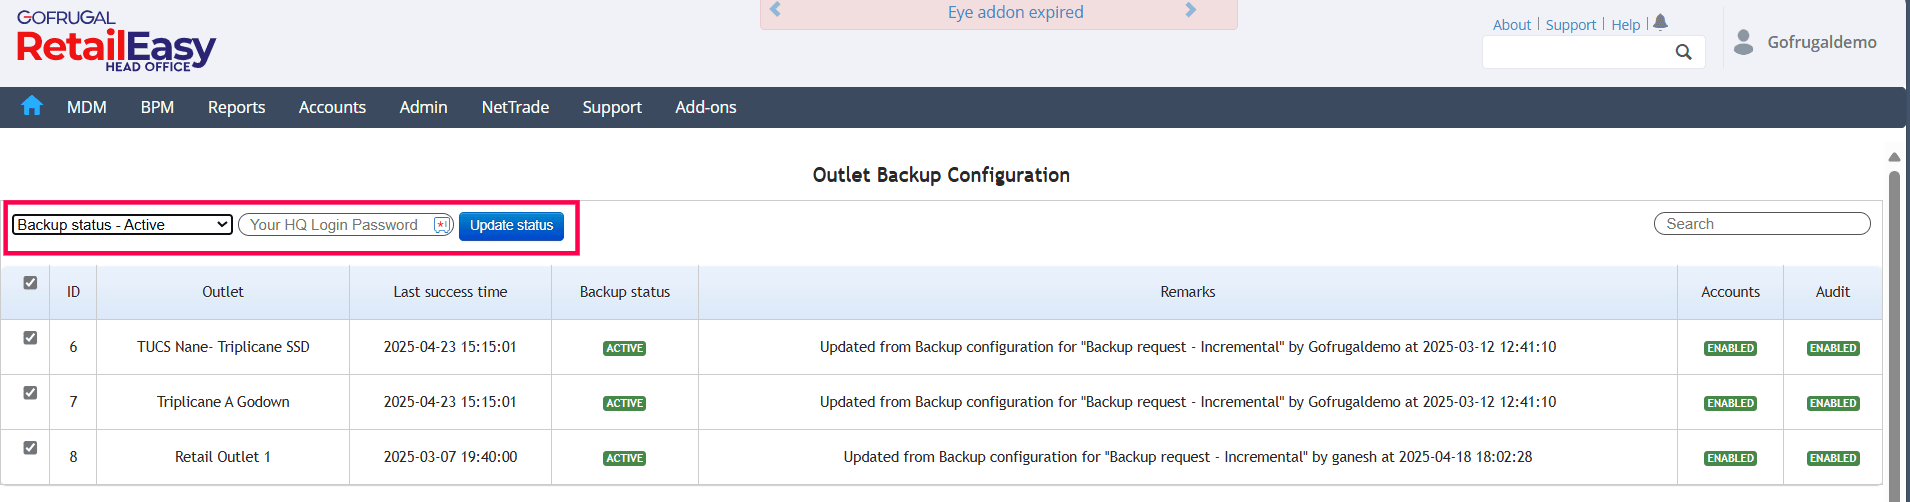Uncheck the TUCS Nane- Triplicane SSD row
This screenshot has height=502, width=1910.
point(30,338)
